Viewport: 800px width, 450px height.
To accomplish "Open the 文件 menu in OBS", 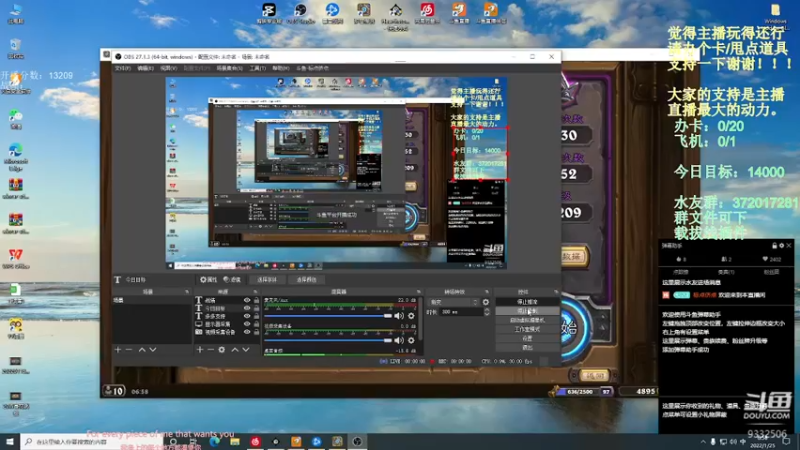I will click(x=122, y=68).
